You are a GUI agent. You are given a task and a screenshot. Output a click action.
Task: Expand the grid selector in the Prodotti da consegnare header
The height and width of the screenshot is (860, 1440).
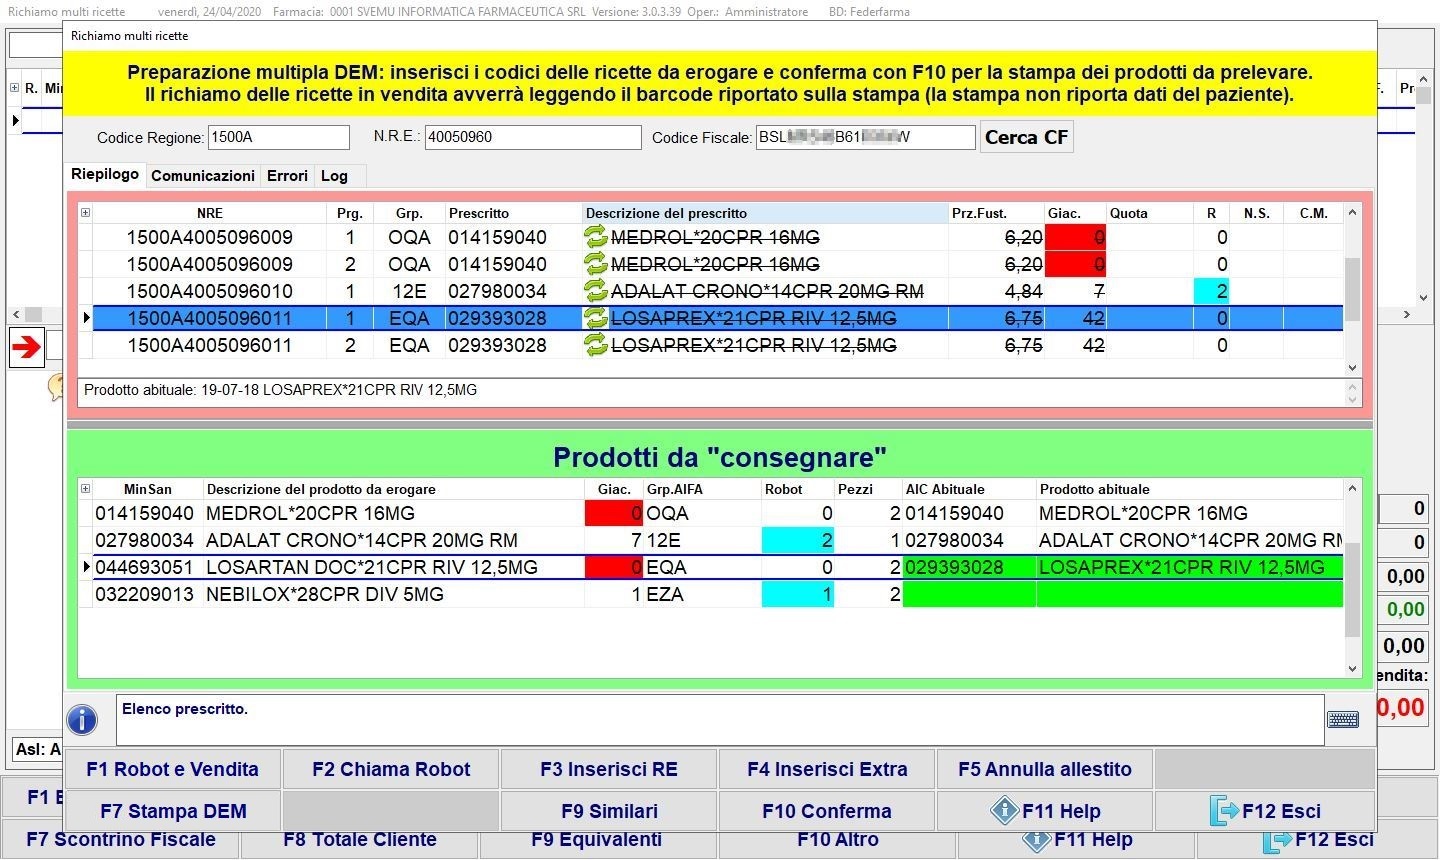pyautogui.click(x=85, y=489)
